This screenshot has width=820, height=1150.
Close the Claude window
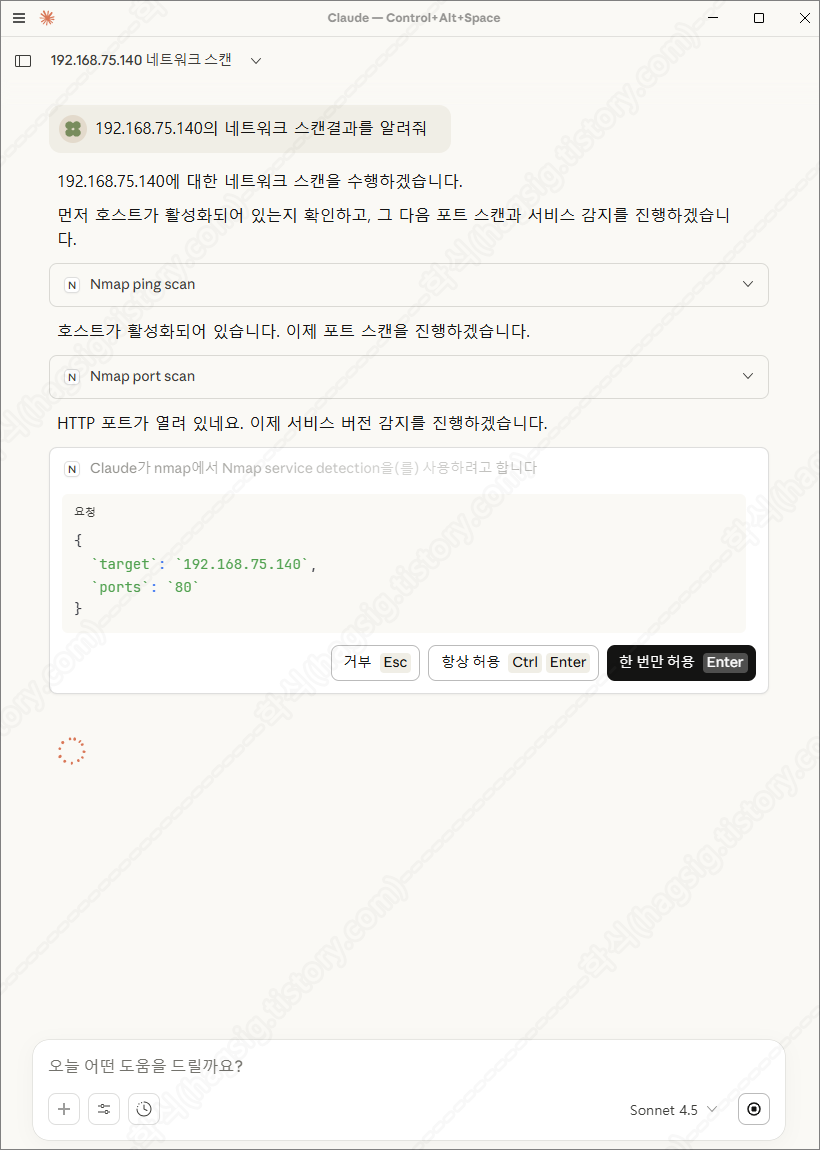pos(804,18)
